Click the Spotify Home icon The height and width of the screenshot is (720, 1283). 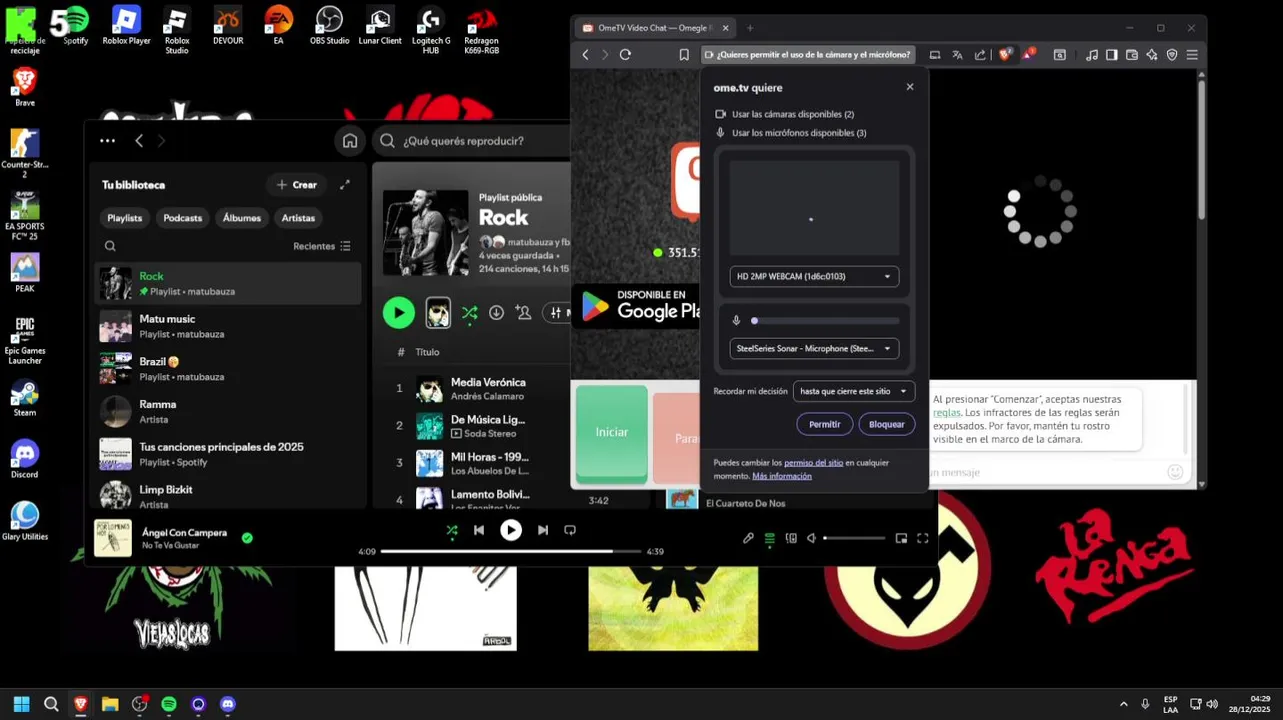pyautogui.click(x=350, y=141)
